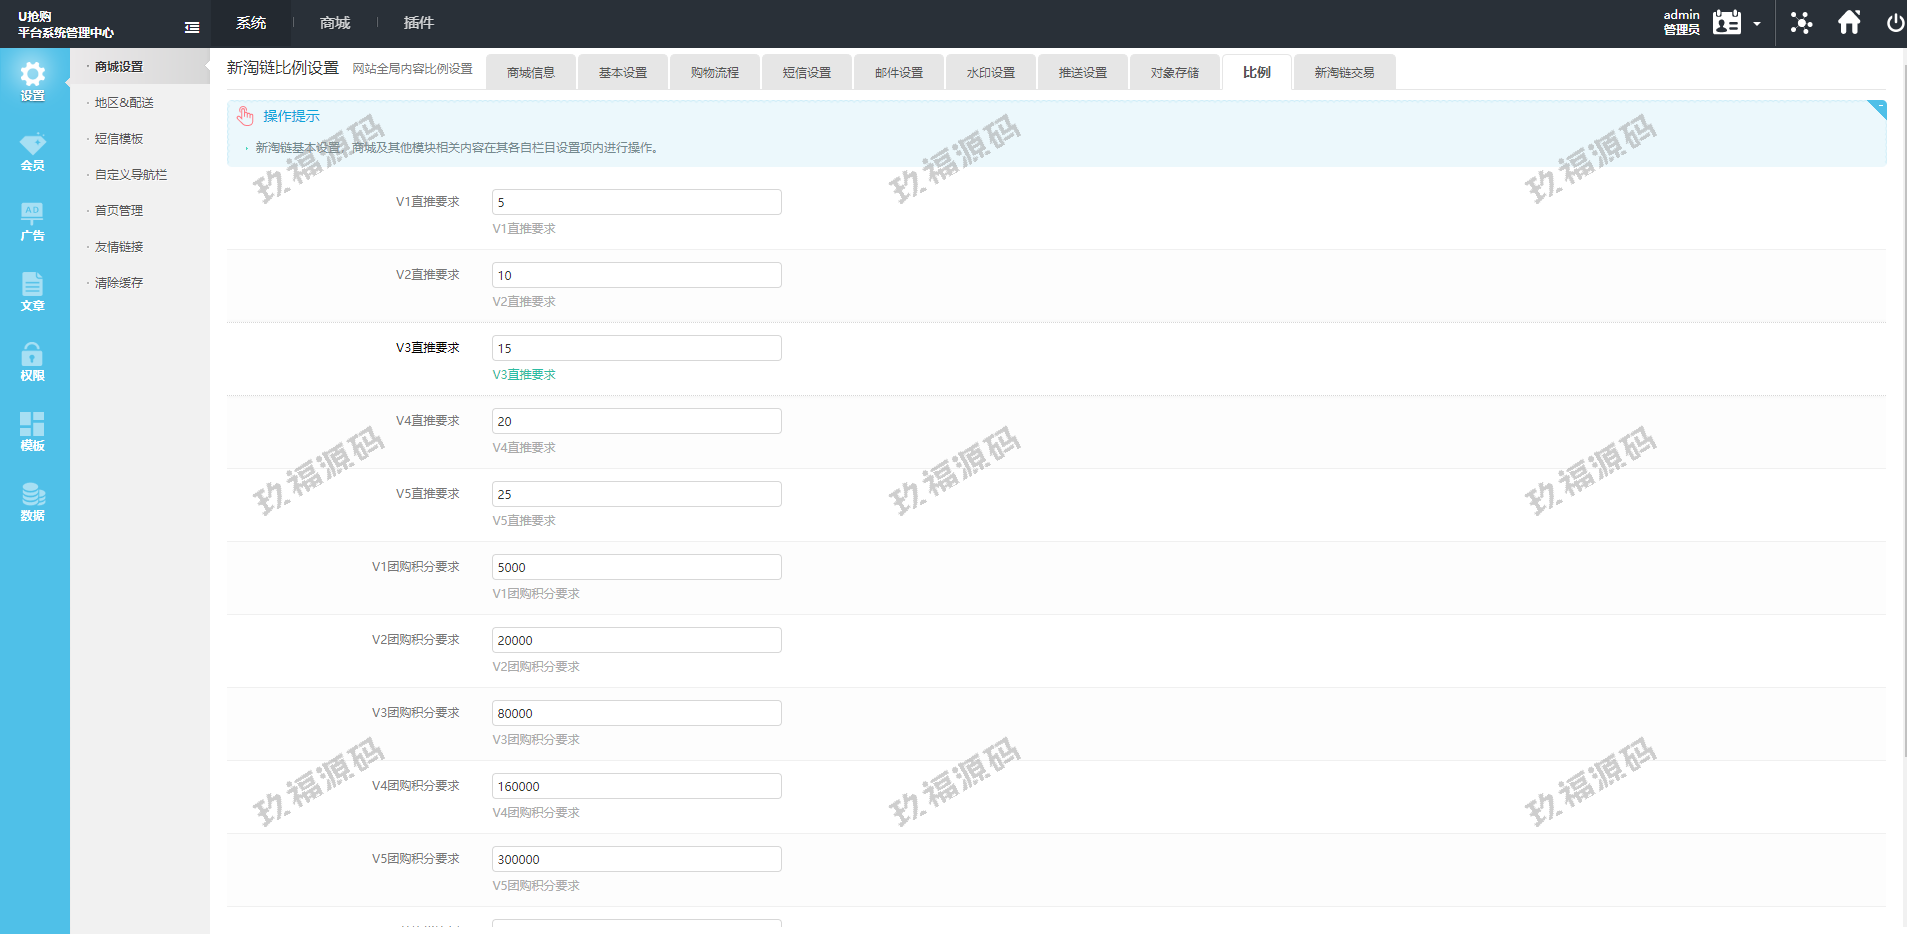Screen dimensions: 1907x934
Task: Collapse the 操作提示 tips panel corner
Action: pyautogui.click(x=1878, y=108)
